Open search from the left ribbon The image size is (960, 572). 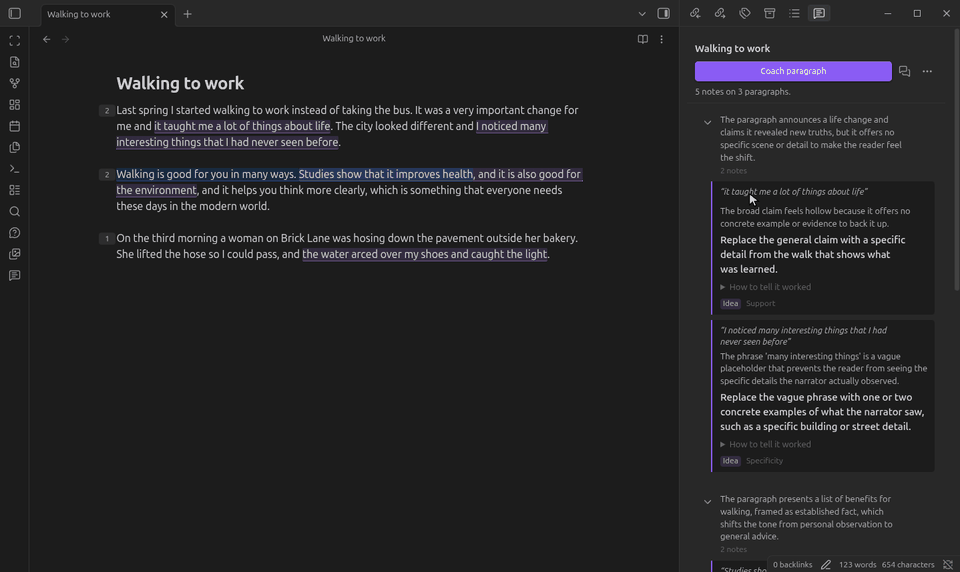tap(15, 211)
